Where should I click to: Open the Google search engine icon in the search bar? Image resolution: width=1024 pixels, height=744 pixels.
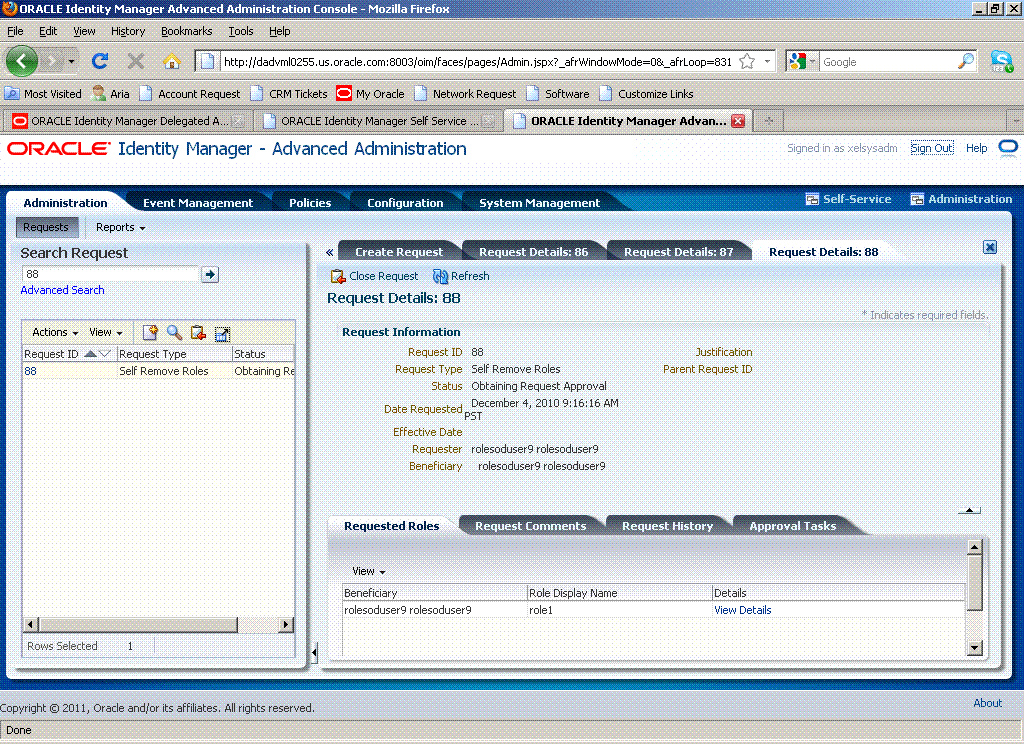(x=798, y=61)
